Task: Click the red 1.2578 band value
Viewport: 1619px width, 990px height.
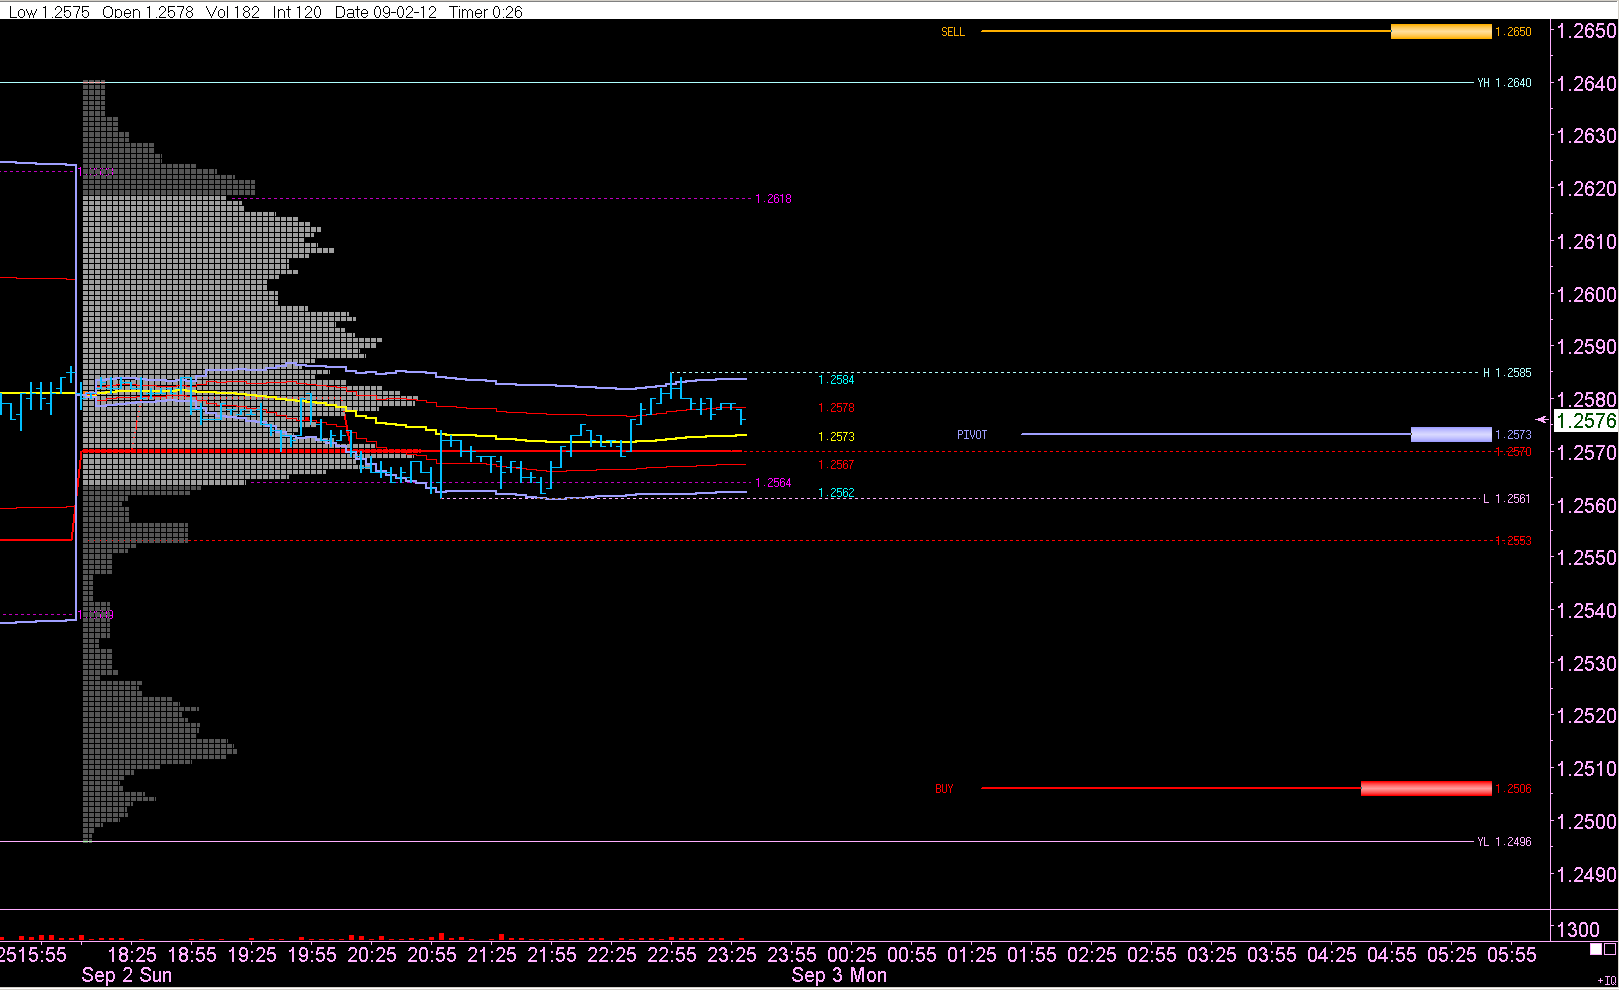Action: tap(836, 408)
